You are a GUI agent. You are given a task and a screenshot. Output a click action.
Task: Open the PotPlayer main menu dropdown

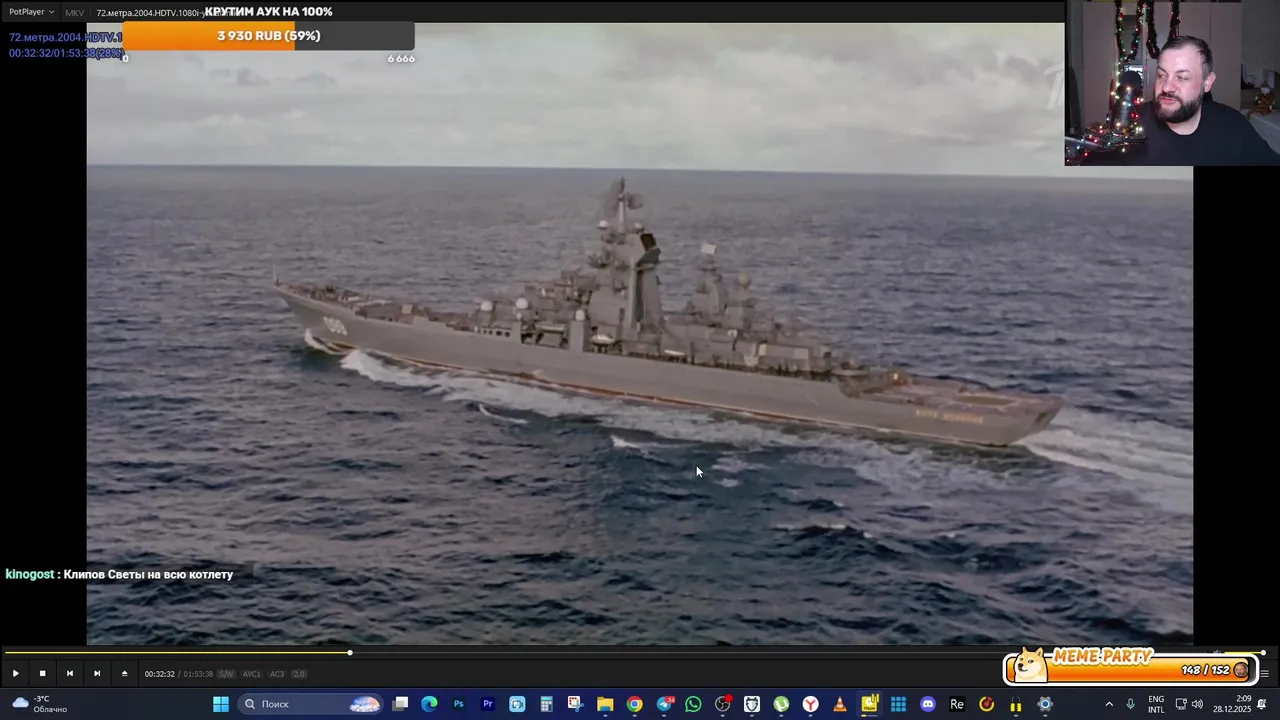tap(31, 12)
